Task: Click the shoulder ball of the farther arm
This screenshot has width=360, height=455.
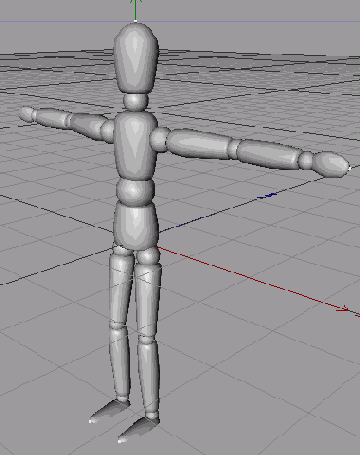Action: click(108, 130)
